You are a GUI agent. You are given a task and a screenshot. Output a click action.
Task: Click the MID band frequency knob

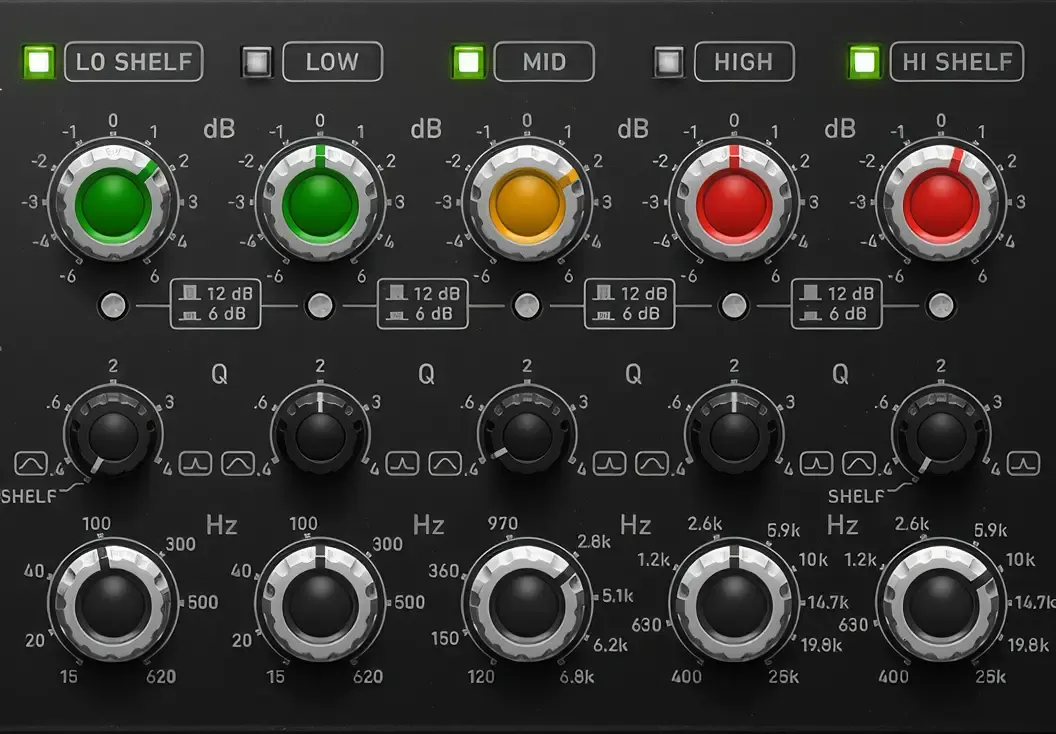527,603
